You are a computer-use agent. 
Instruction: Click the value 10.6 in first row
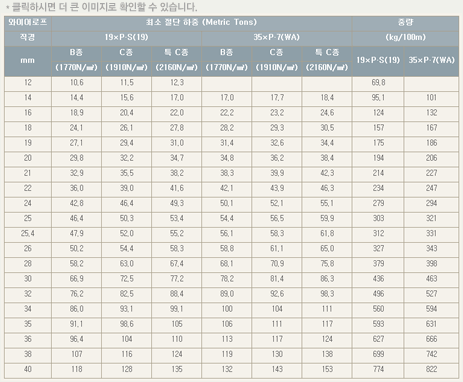76,83
